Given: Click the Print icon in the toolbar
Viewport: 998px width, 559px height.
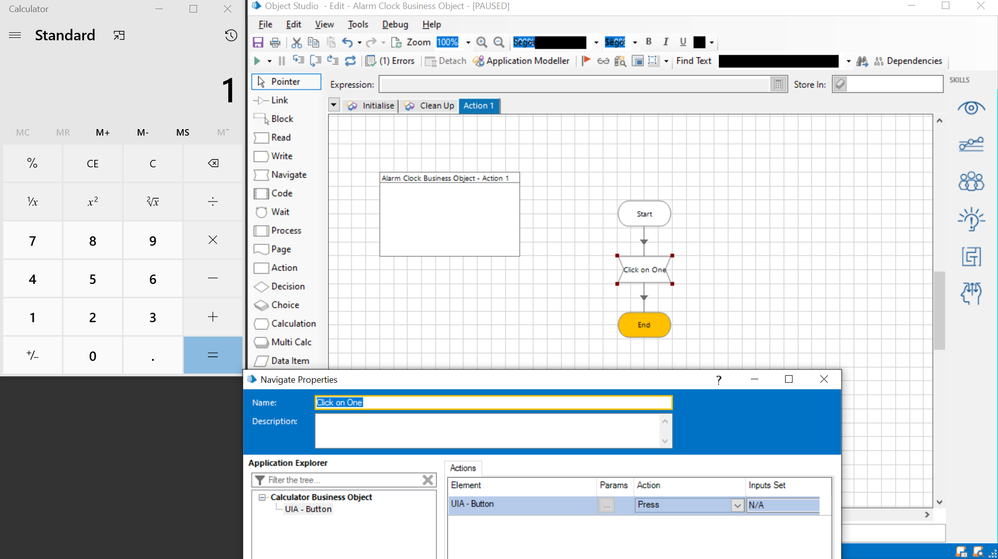Looking at the screenshot, I should click(275, 43).
